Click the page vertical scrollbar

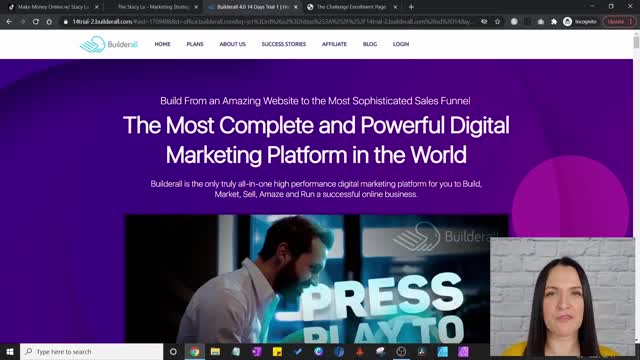tap(636, 42)
